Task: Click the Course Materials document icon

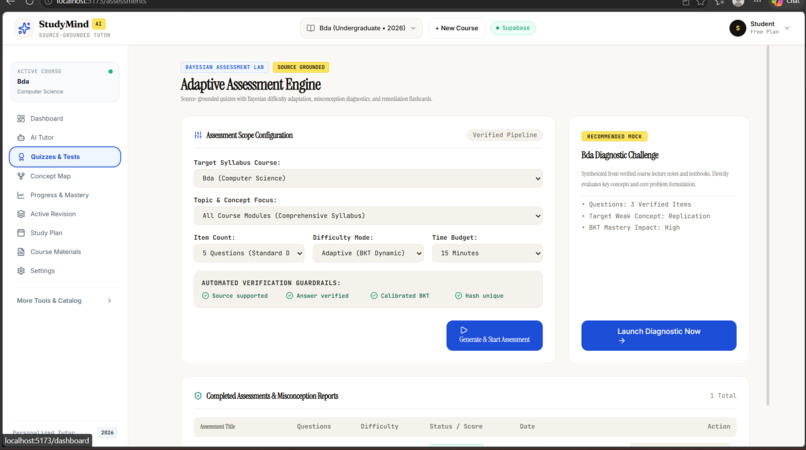Action: (21, 252)
